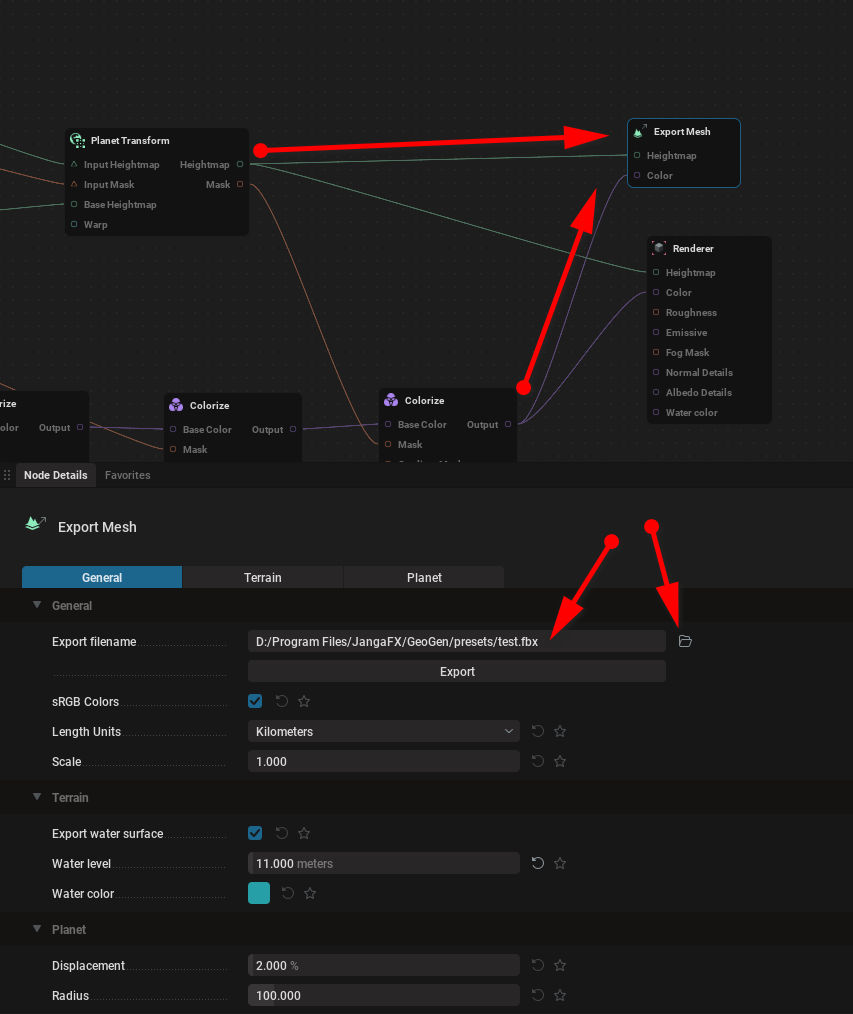The image size is (853, 1014).
Task: Click the Export Mesh node icon
Action: [638, 132]
